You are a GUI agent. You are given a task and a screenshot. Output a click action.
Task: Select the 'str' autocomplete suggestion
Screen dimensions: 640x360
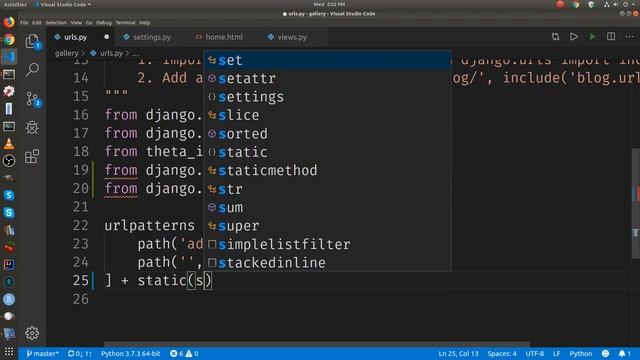(x=327, y=189)
